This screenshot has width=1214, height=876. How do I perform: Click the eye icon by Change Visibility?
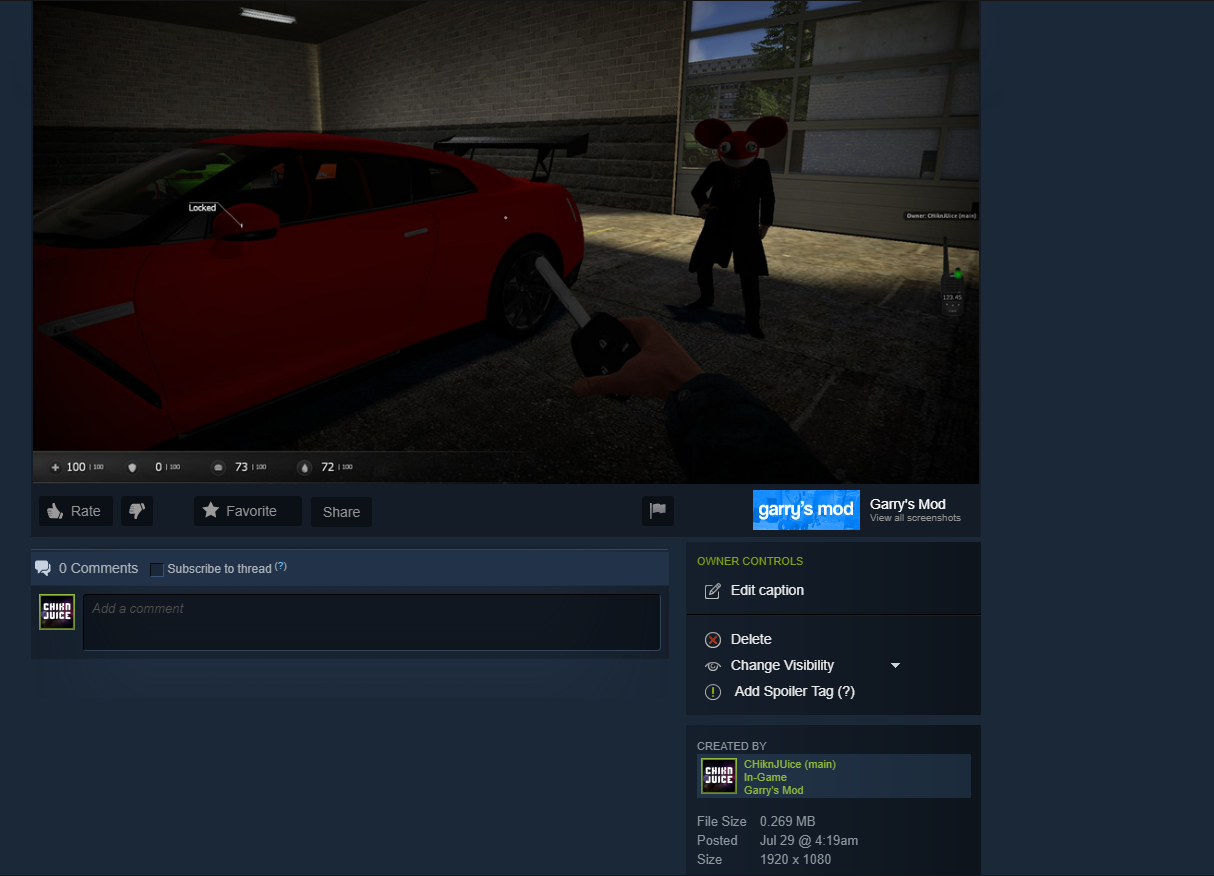[x=713, y=666]
